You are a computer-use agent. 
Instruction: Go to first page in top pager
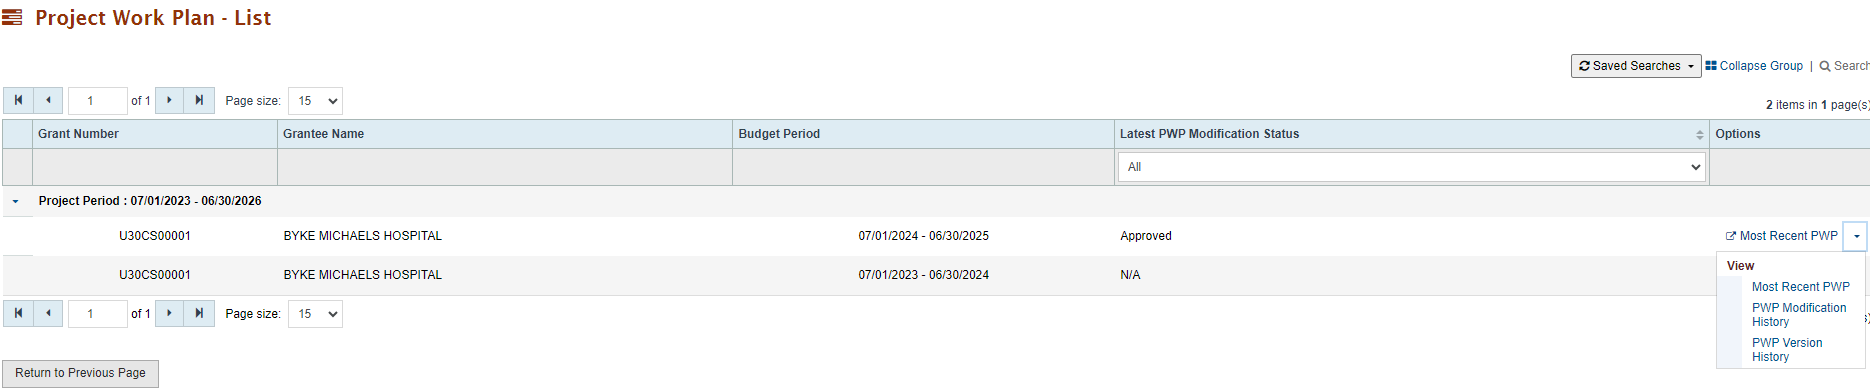coord(18,100)
